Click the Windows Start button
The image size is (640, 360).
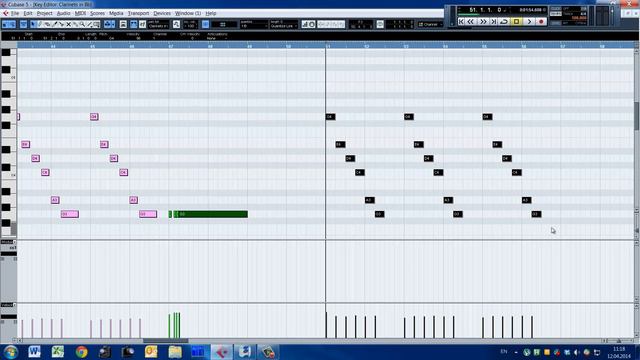[x=10, y=352]
